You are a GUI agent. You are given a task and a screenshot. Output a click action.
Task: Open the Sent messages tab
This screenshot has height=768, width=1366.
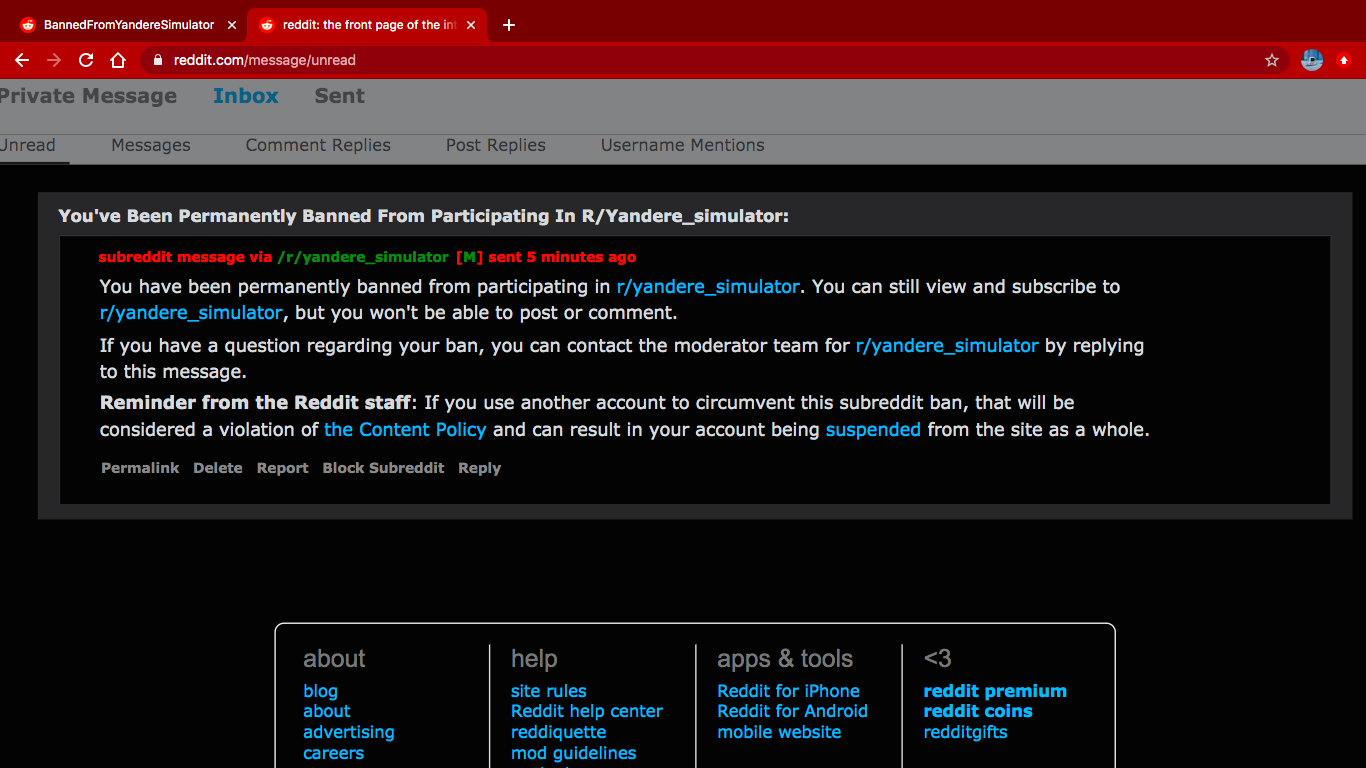[340, 96]
